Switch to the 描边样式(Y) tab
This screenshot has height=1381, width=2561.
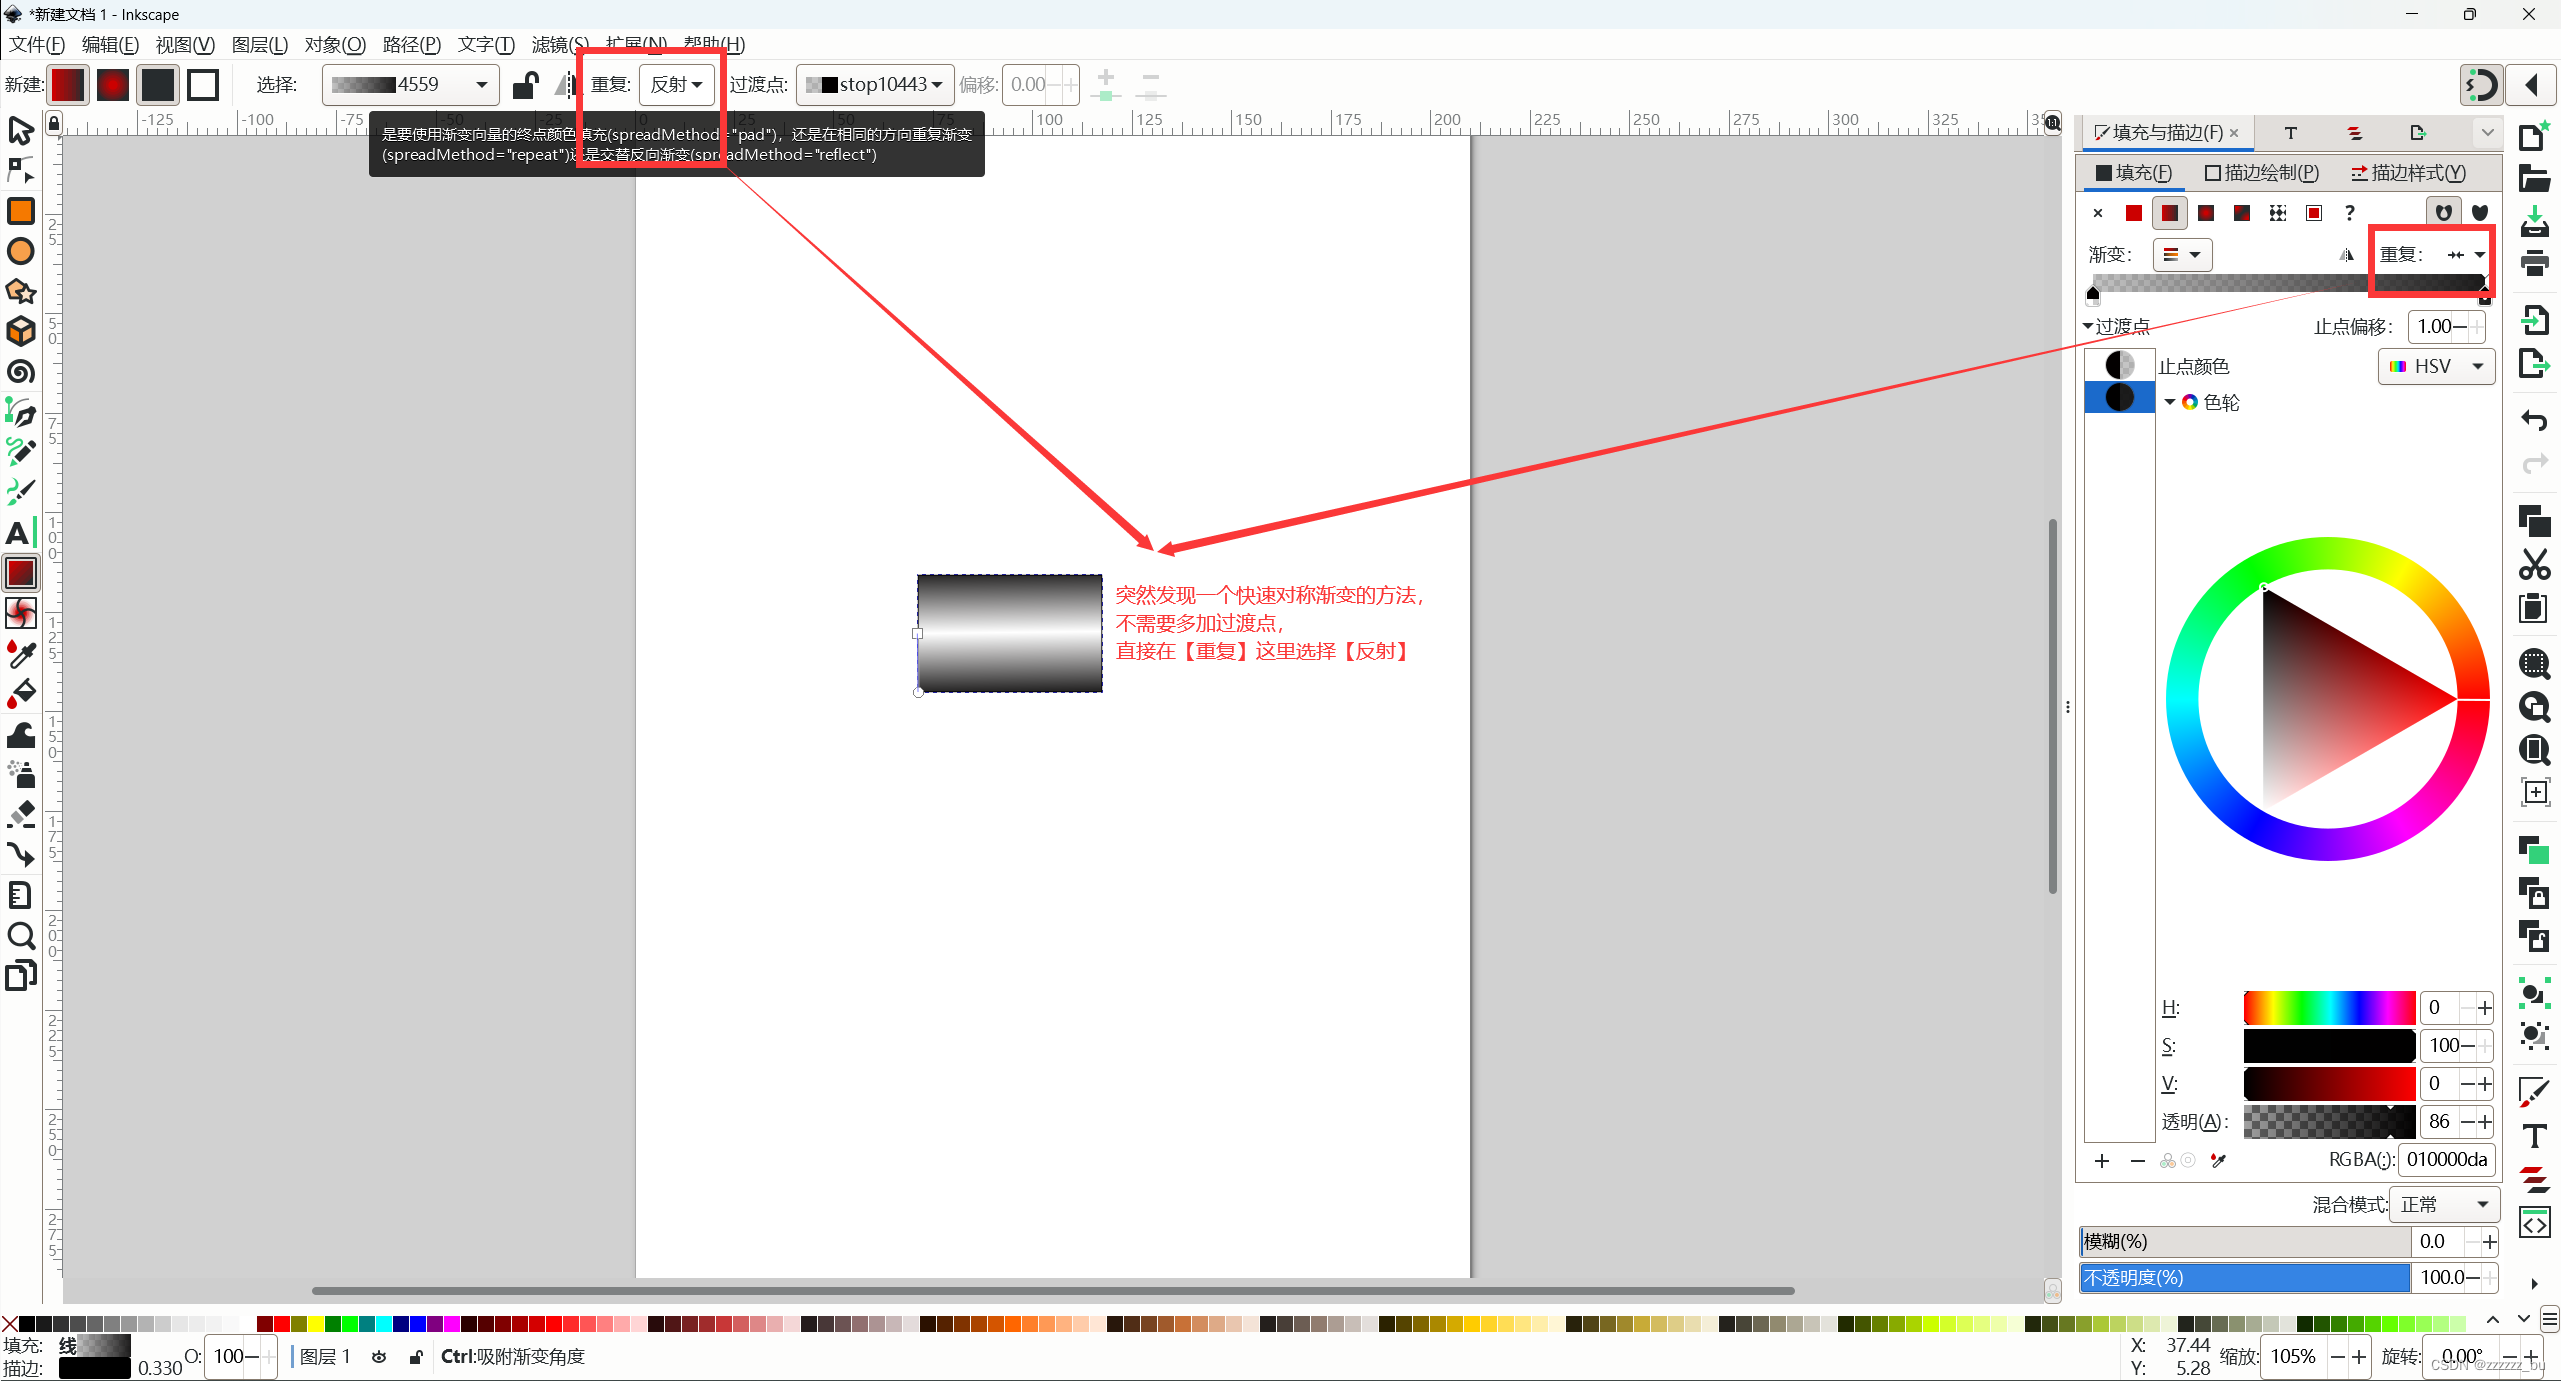[x=2407, y=173]
